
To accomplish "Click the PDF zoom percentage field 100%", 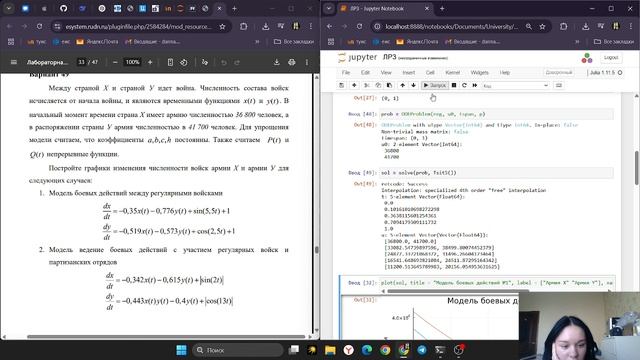I will coord(132,62).
